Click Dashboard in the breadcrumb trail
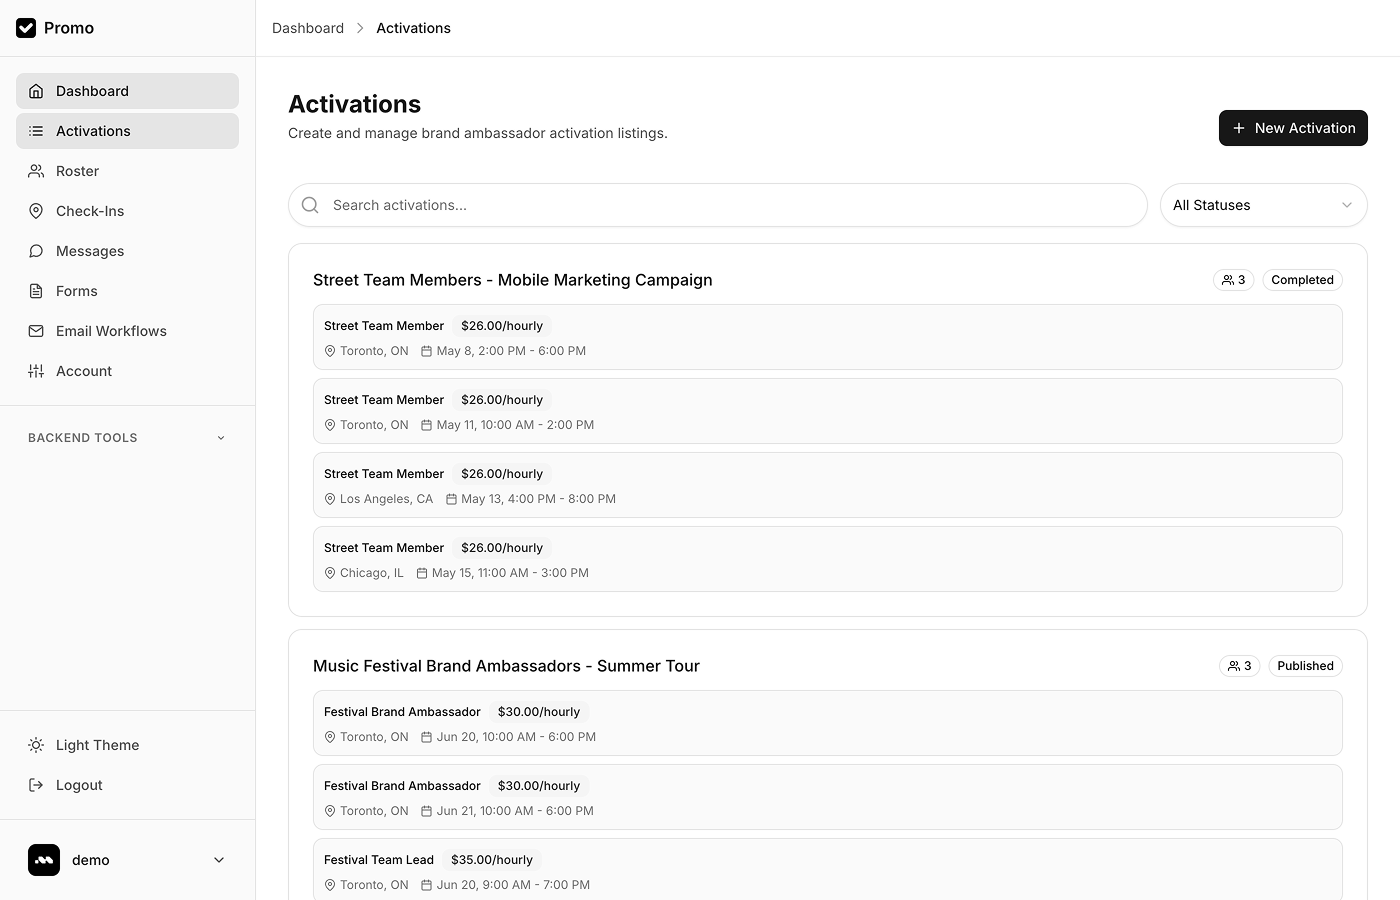The height and width of the screenshot is (900, 1400). (x=308, y=28)
